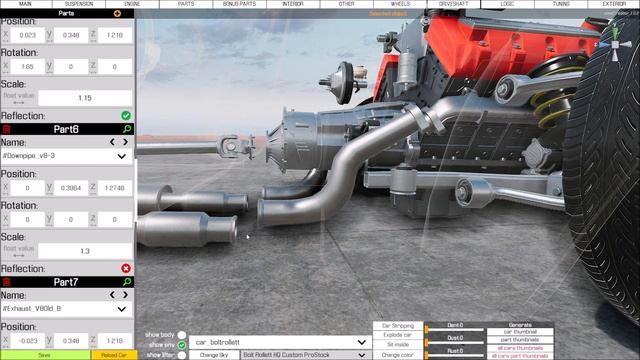
Task: Switch to the WHEELS tab
Action: click(400, 4)
